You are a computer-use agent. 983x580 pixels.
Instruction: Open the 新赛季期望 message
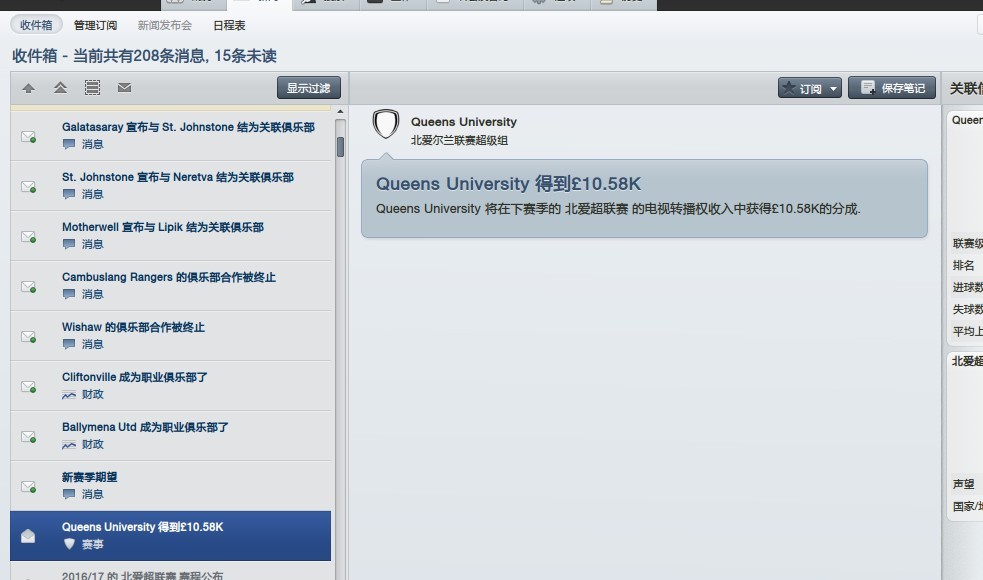171,486
